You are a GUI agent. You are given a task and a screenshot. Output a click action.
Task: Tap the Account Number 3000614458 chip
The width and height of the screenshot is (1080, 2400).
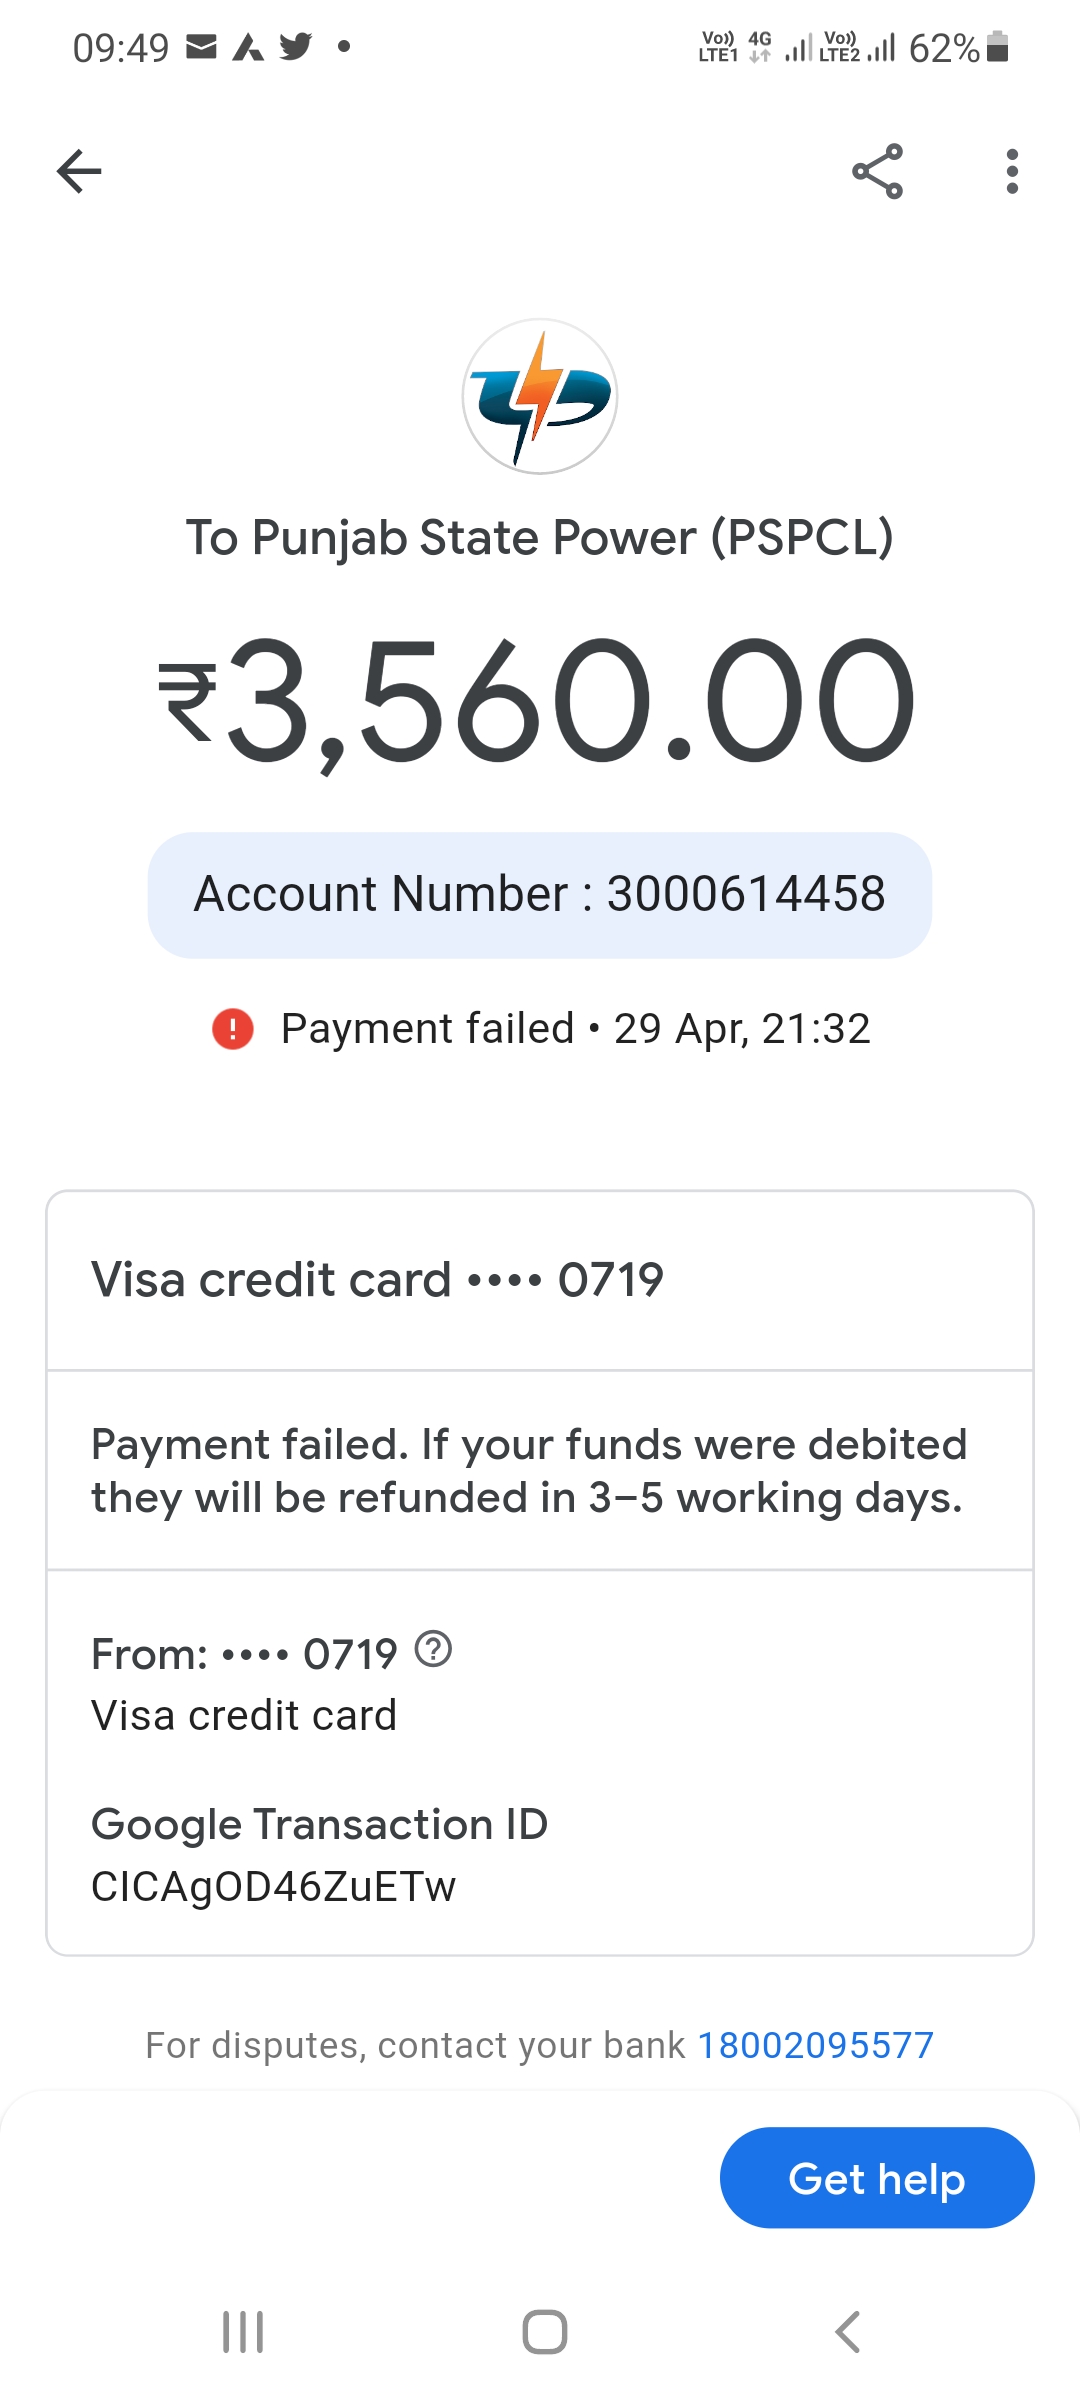coord(540,894)
